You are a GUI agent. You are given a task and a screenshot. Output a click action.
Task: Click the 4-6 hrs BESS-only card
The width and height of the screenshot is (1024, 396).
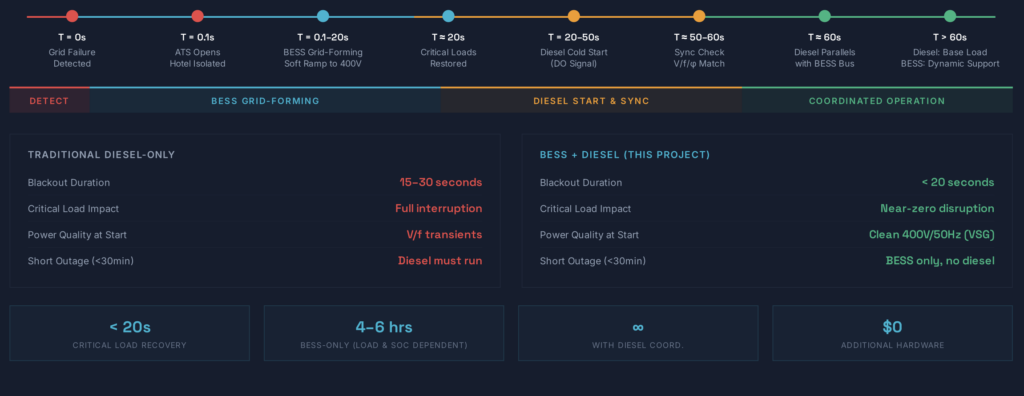coord(383,333)
